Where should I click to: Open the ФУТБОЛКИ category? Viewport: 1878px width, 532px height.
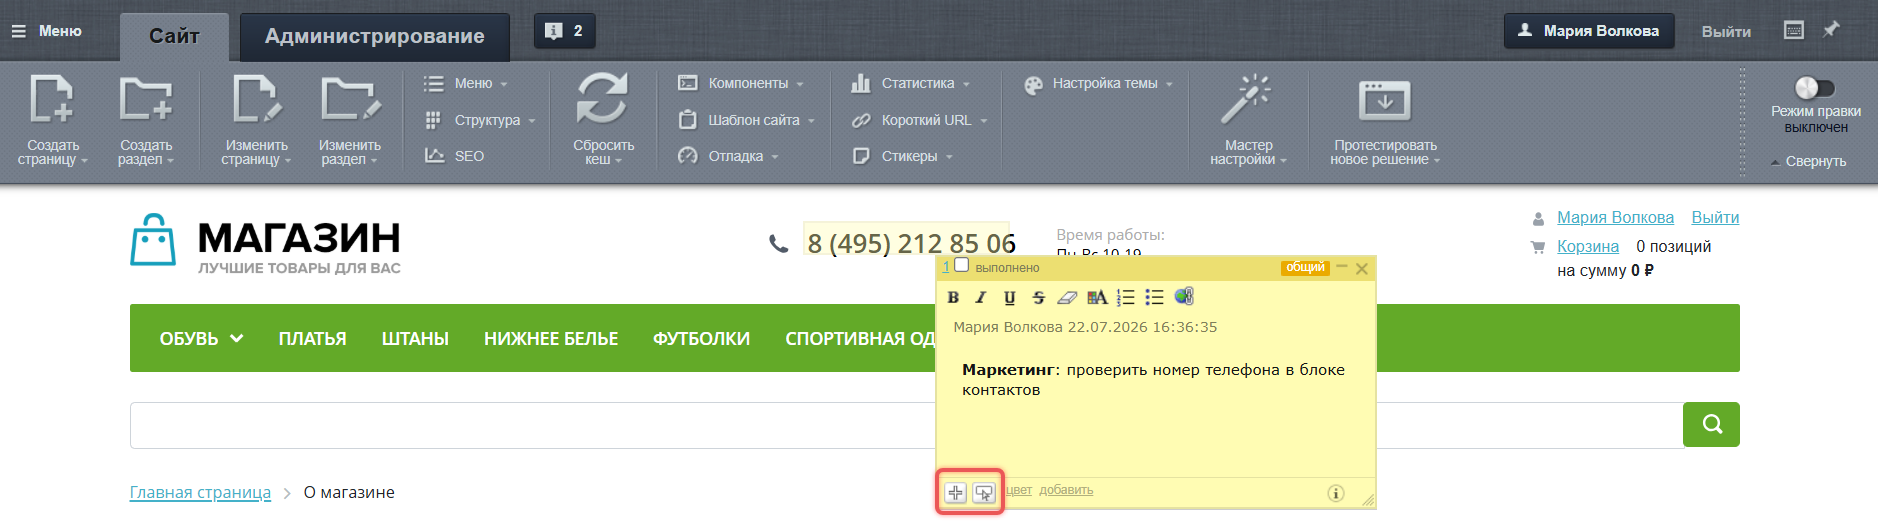(x=701, y=339)
